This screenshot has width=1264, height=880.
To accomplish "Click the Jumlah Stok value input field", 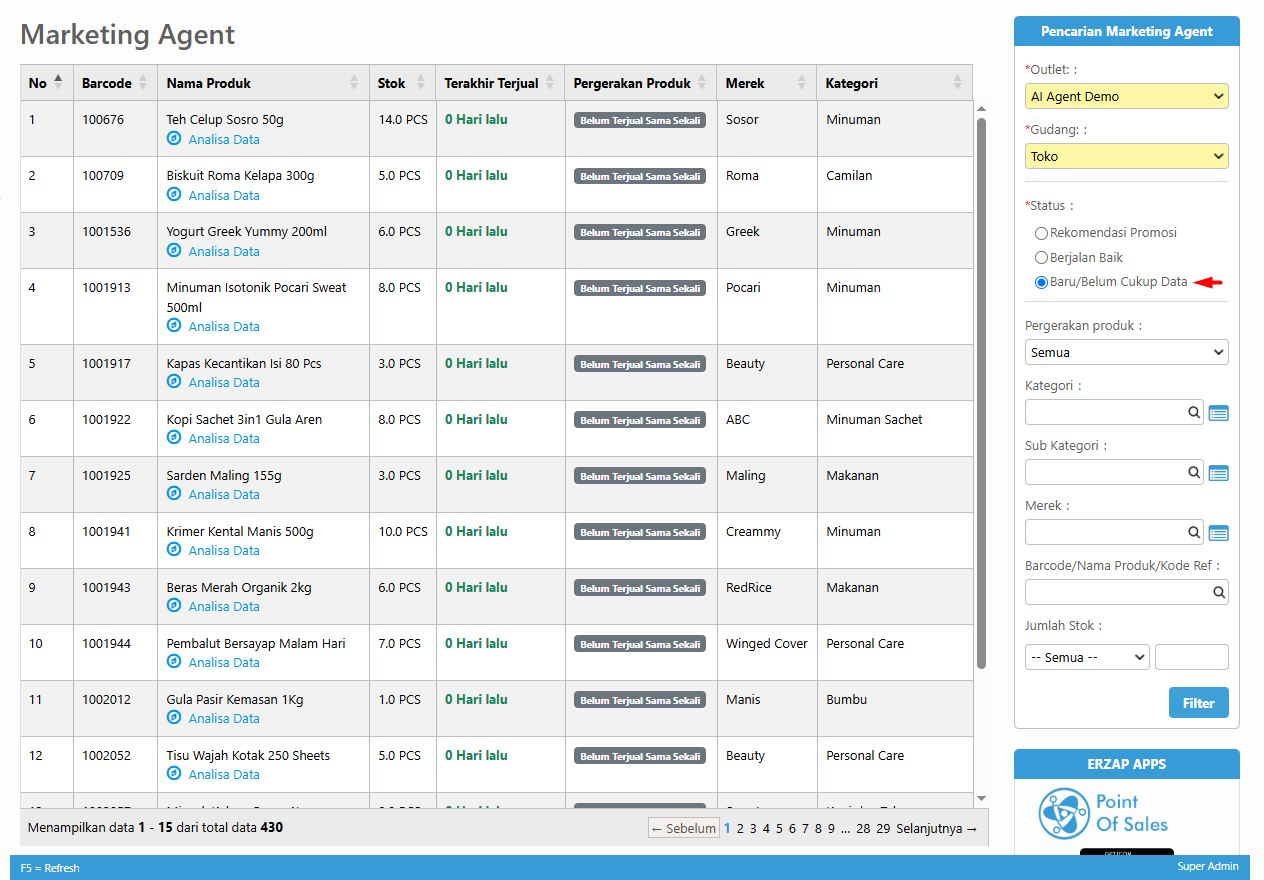I will [x=1191, y=657].
